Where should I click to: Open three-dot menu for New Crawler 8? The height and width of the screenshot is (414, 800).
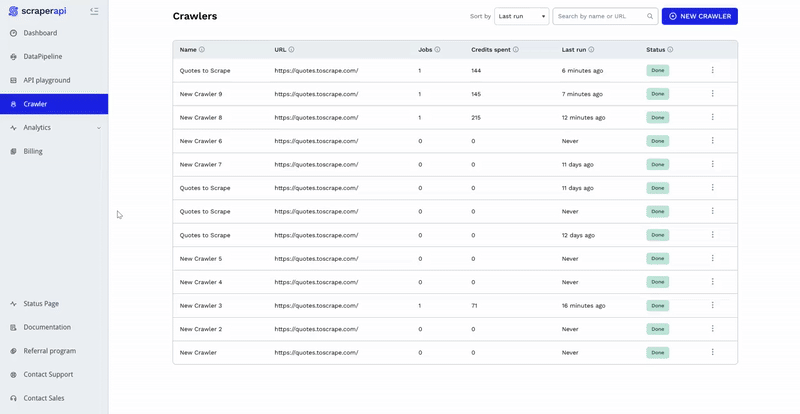(x=712, y=117)
